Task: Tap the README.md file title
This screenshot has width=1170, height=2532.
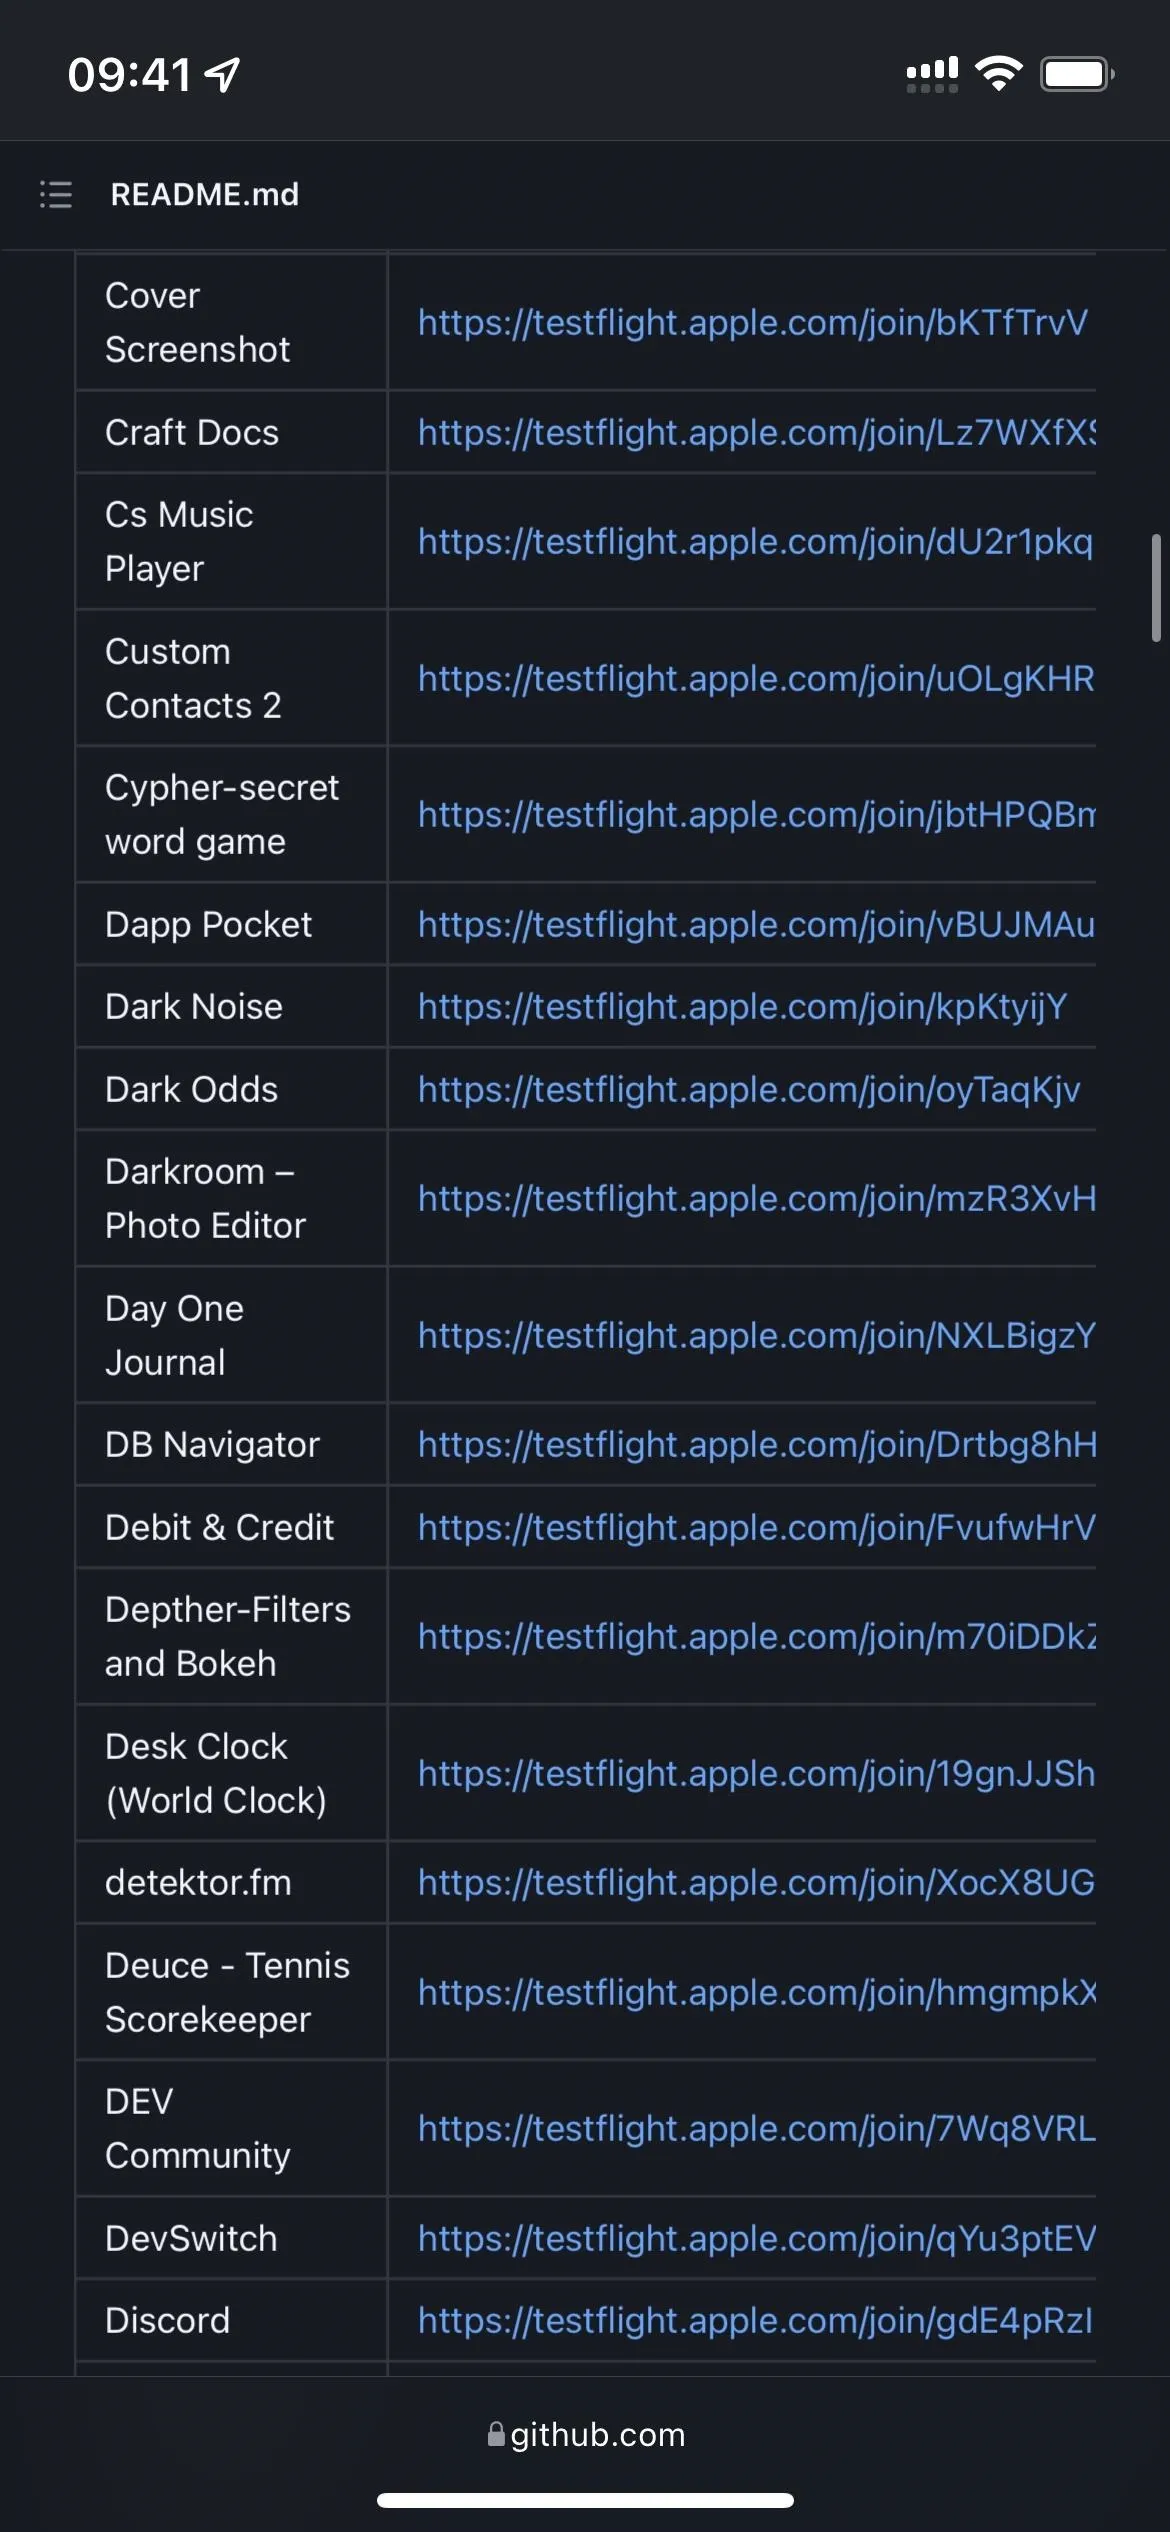Action: (x=205, y=194)
